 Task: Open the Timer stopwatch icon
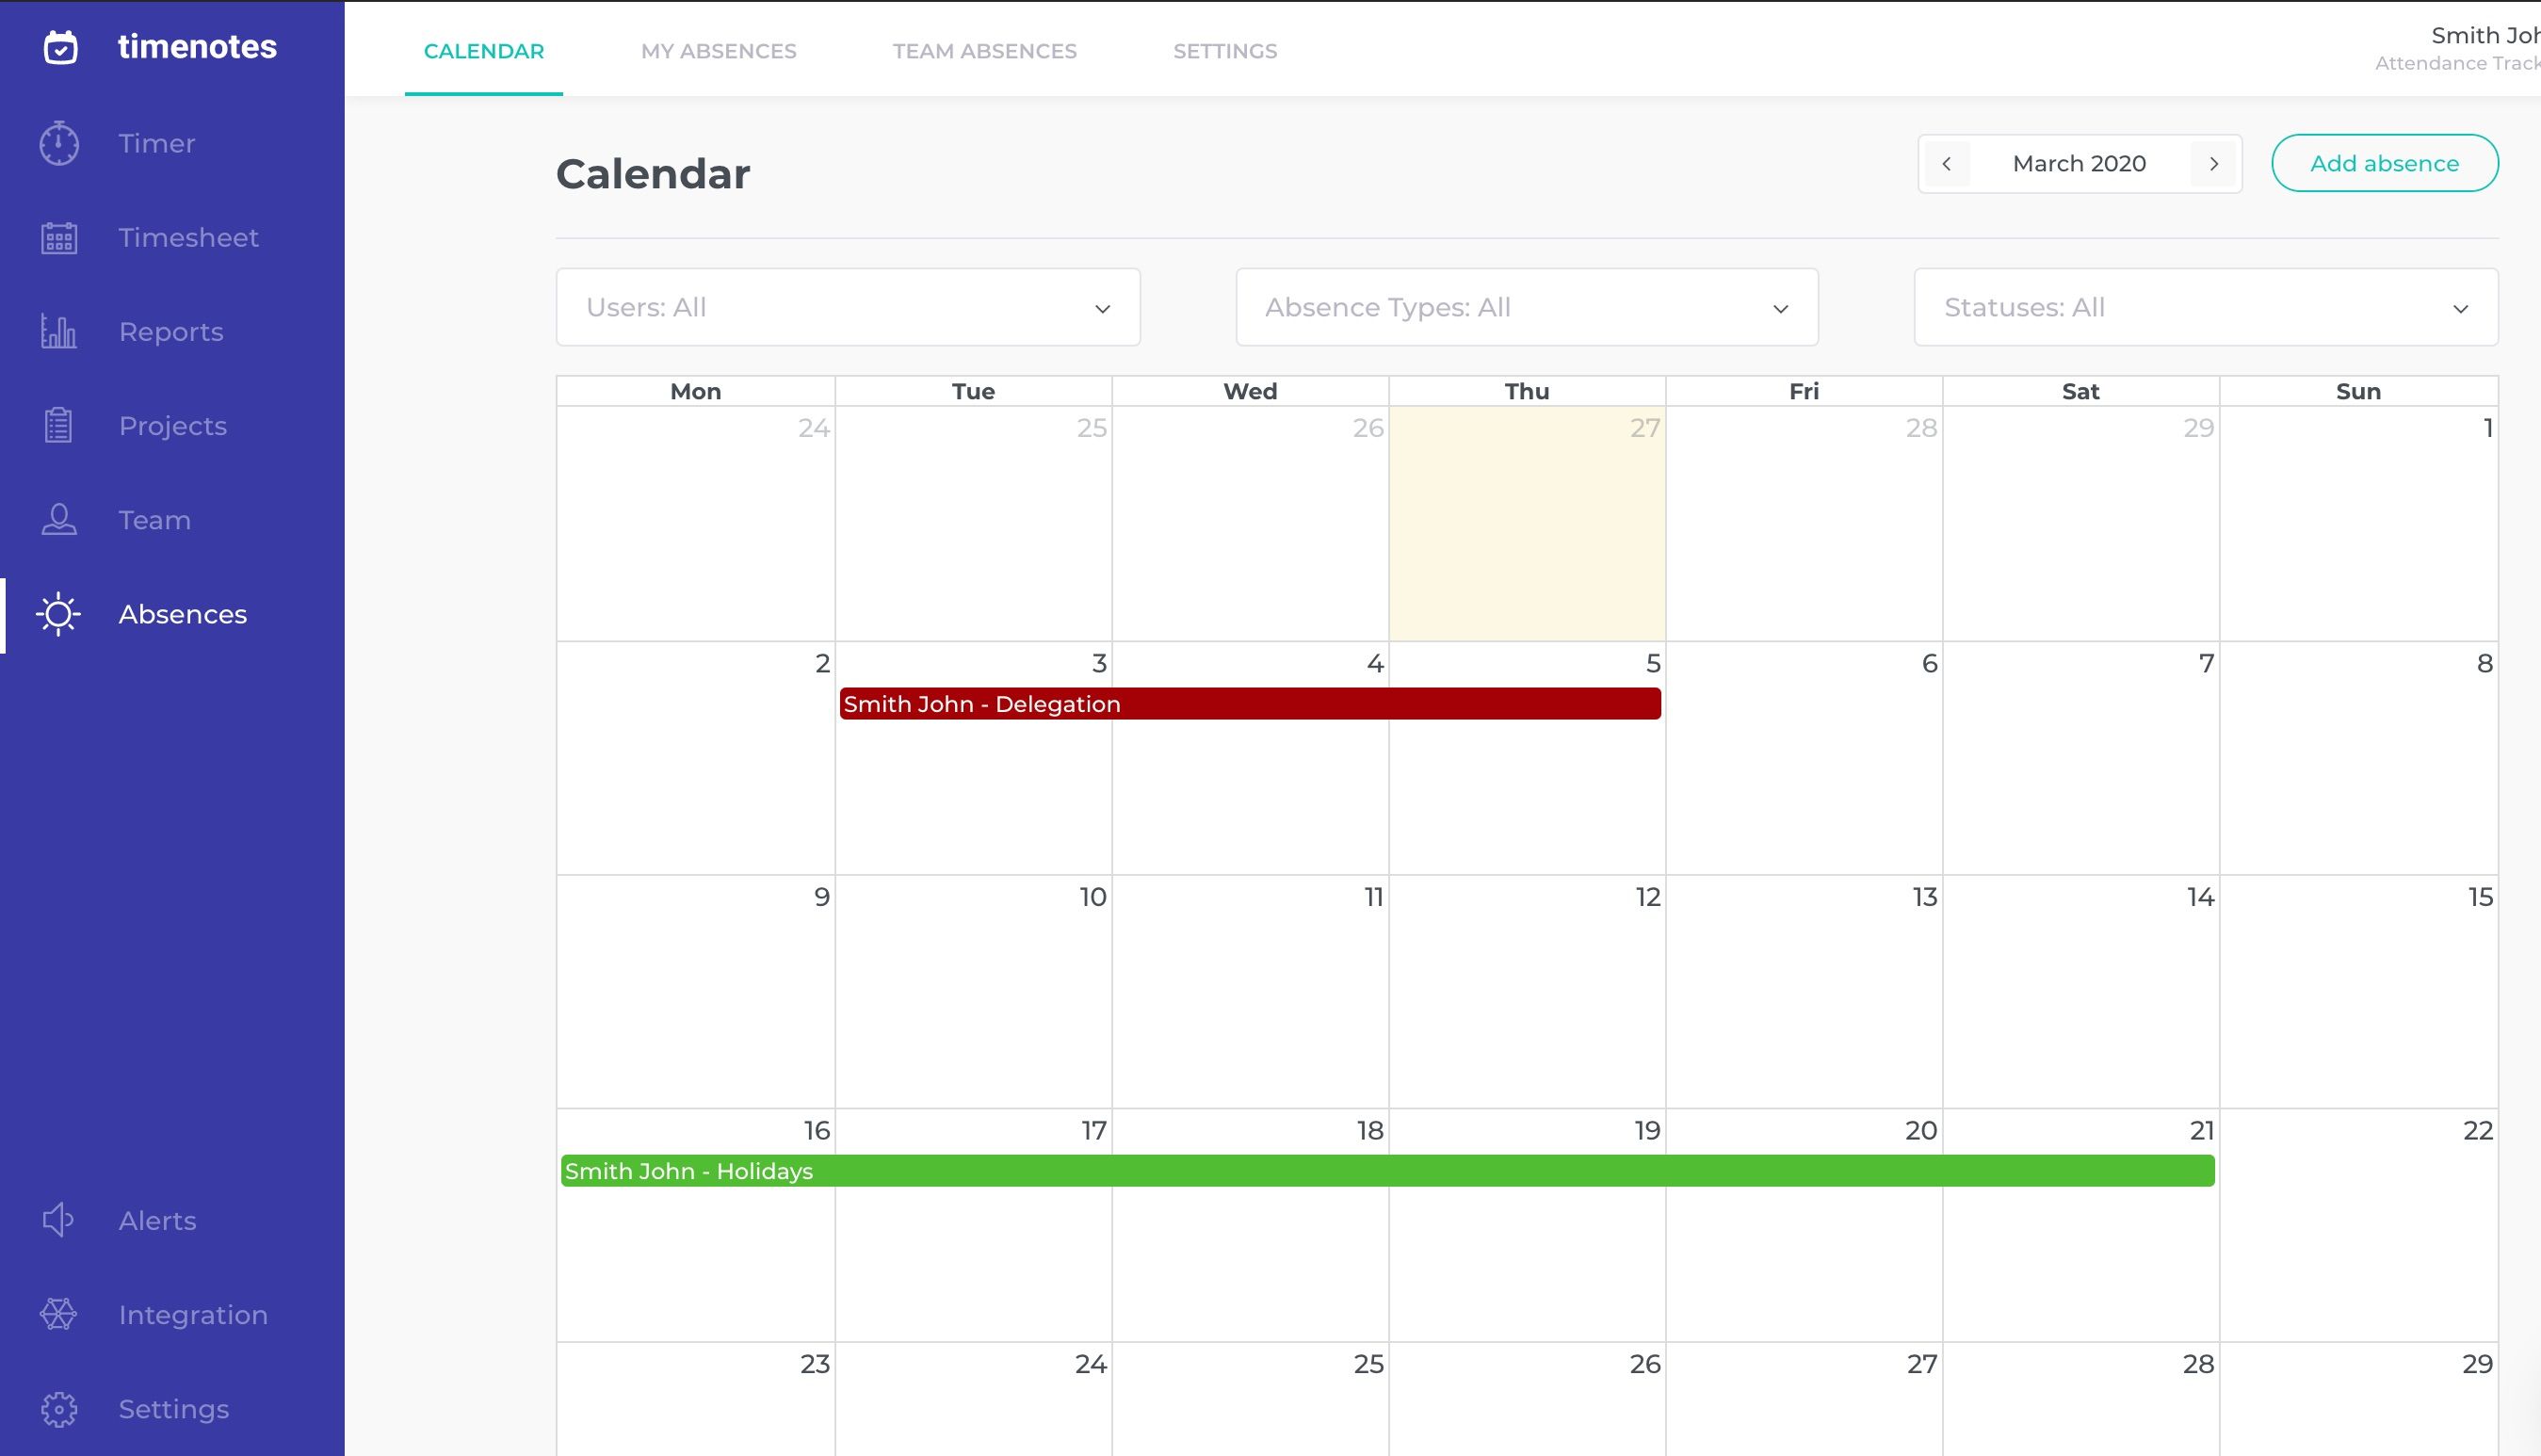click(59, 143)
